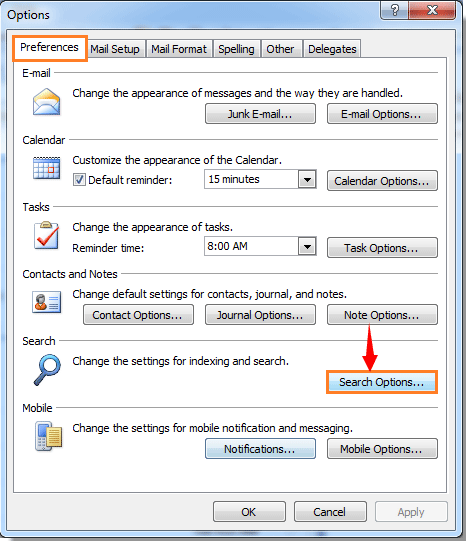This screenshot has width=466, height=541.
Task: Open Search Options button
Action: pos(382,382)
